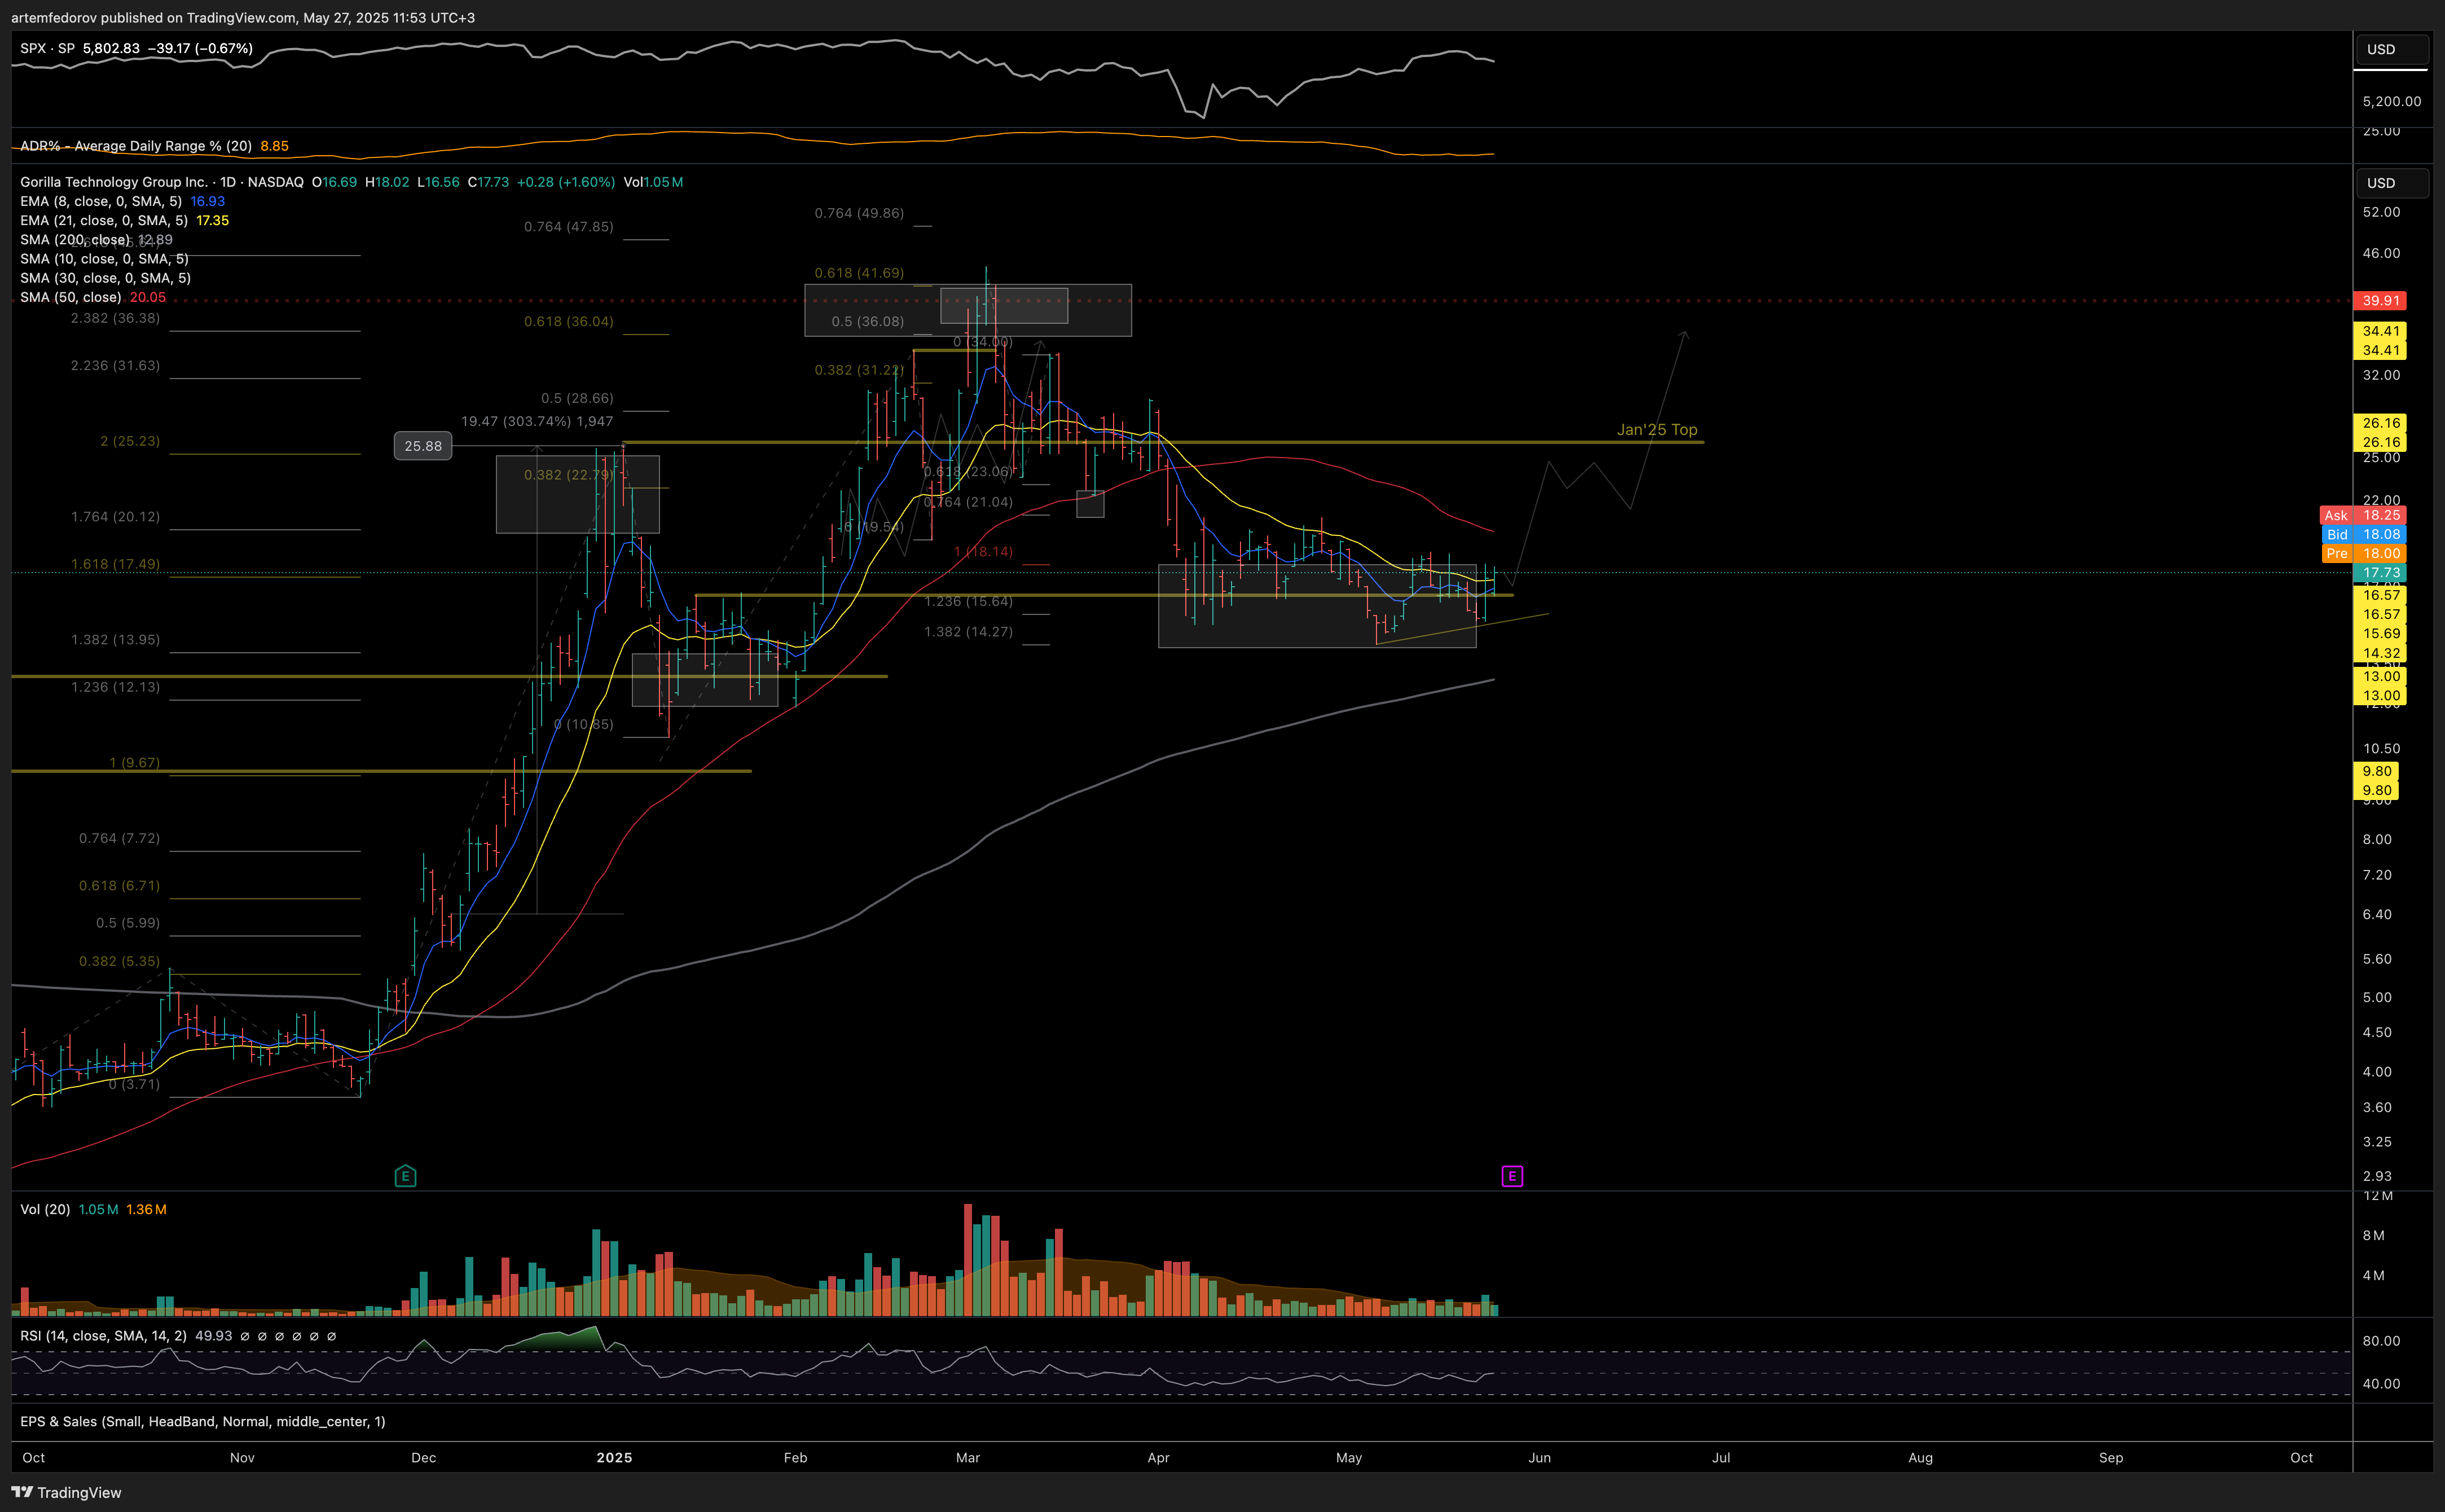
Task: Select the EMA (21, close) indicator legend
Action: click(104, 220)
